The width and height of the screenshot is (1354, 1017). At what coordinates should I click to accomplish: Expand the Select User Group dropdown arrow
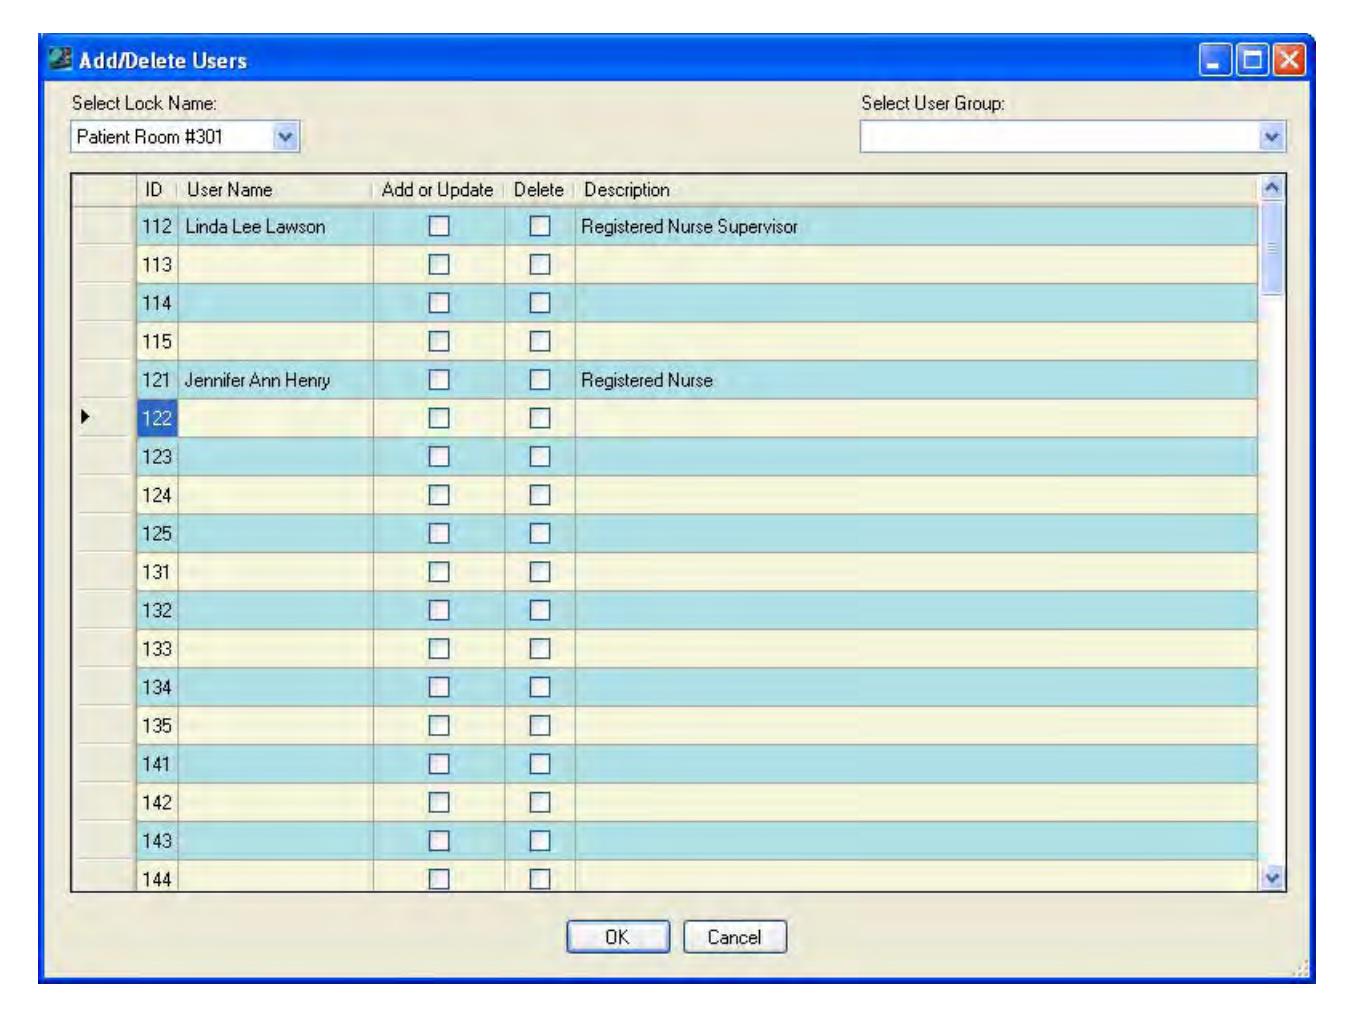[x=1271, y=137]
